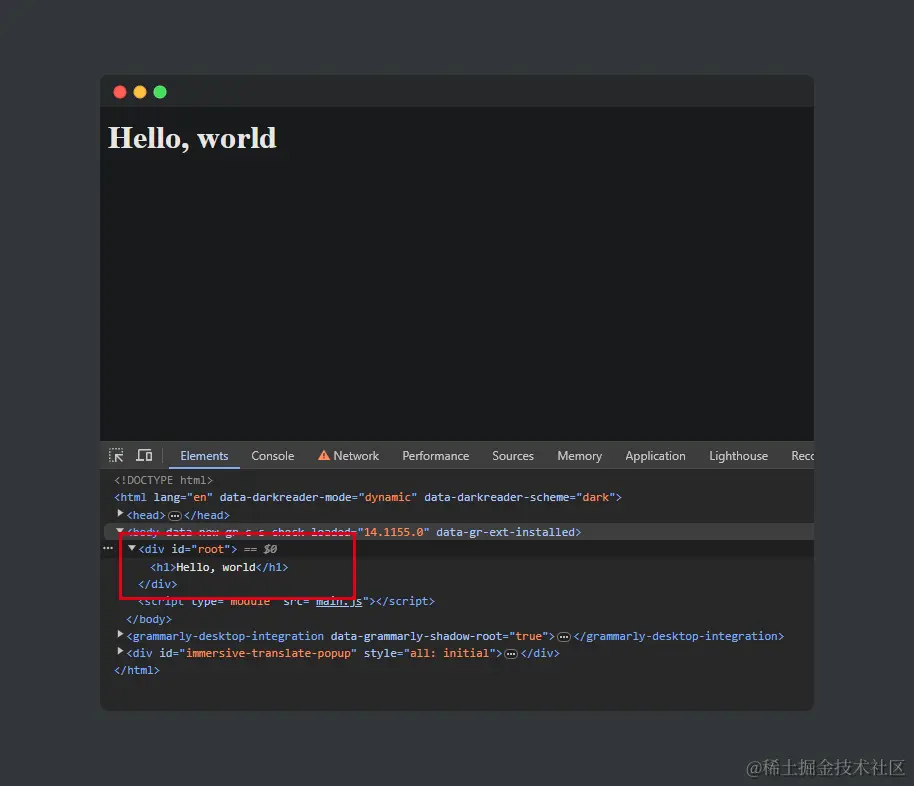Click the Network tab warning triangle icon
The width and height of the screenshot is (914, 786).
click(324, 455)
